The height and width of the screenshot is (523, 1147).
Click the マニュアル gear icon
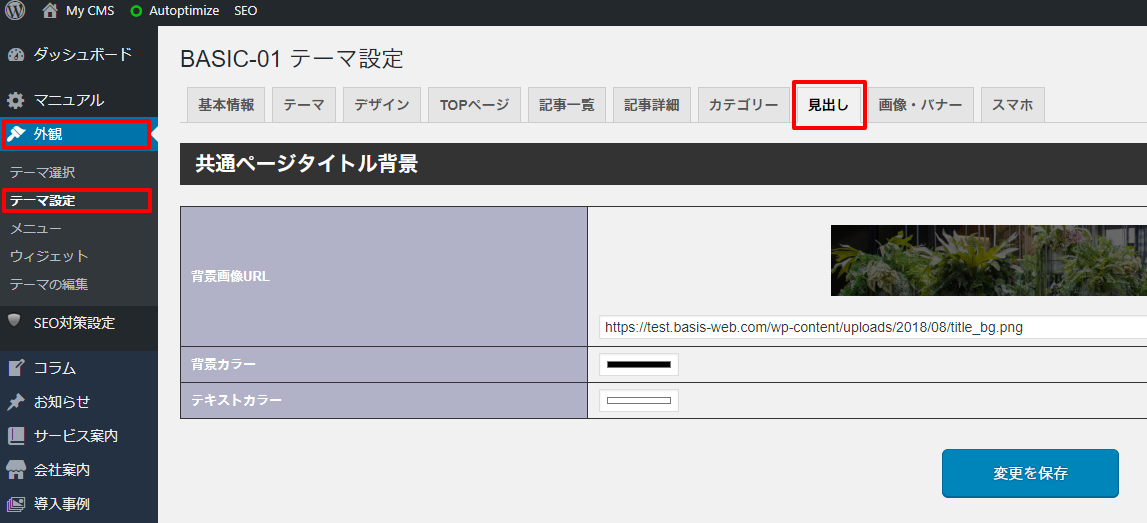click(x=15, y=100)
